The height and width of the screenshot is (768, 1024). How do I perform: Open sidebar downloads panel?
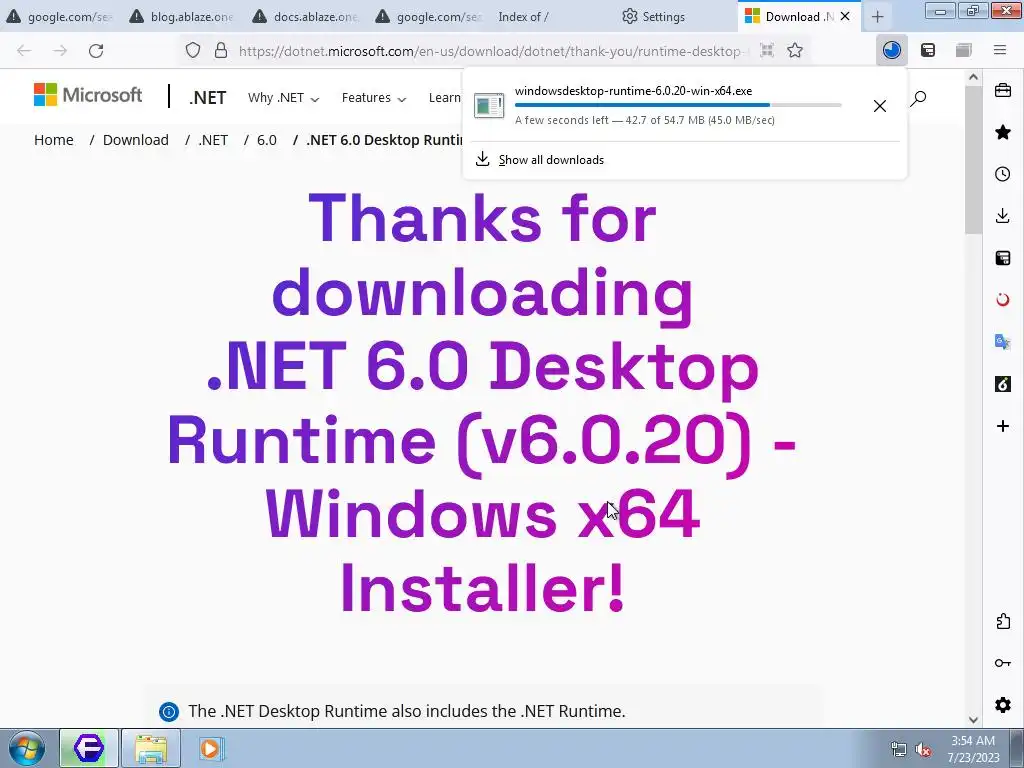point(1002,216)
